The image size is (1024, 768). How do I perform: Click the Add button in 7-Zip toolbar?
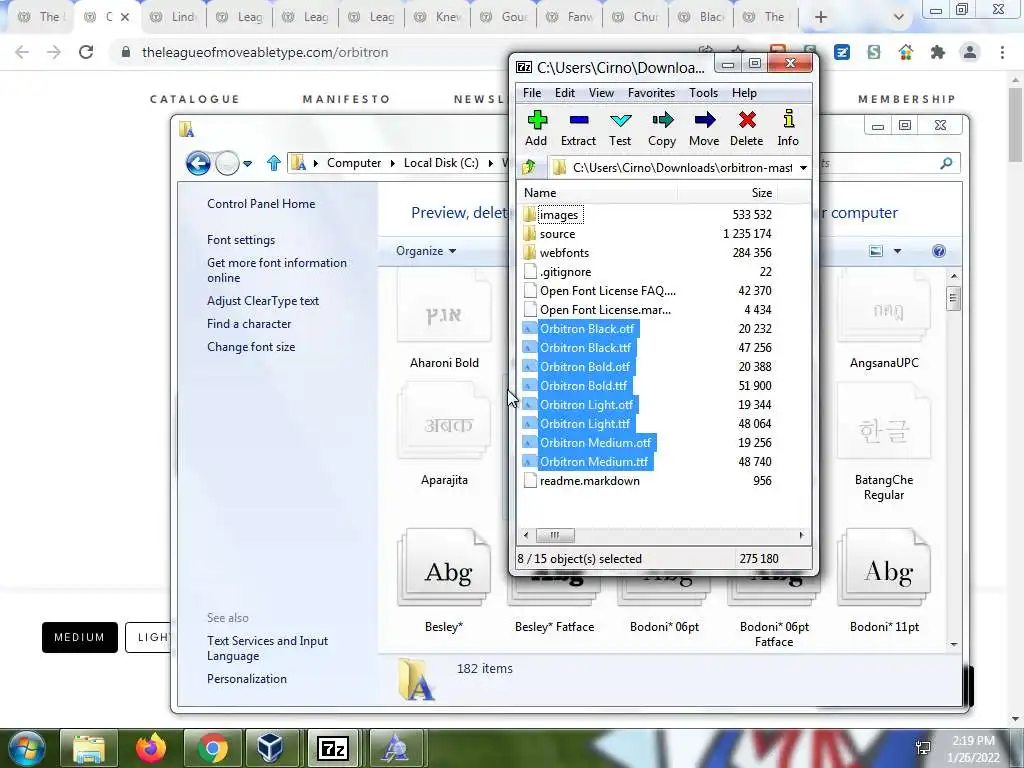pos(536,128)
